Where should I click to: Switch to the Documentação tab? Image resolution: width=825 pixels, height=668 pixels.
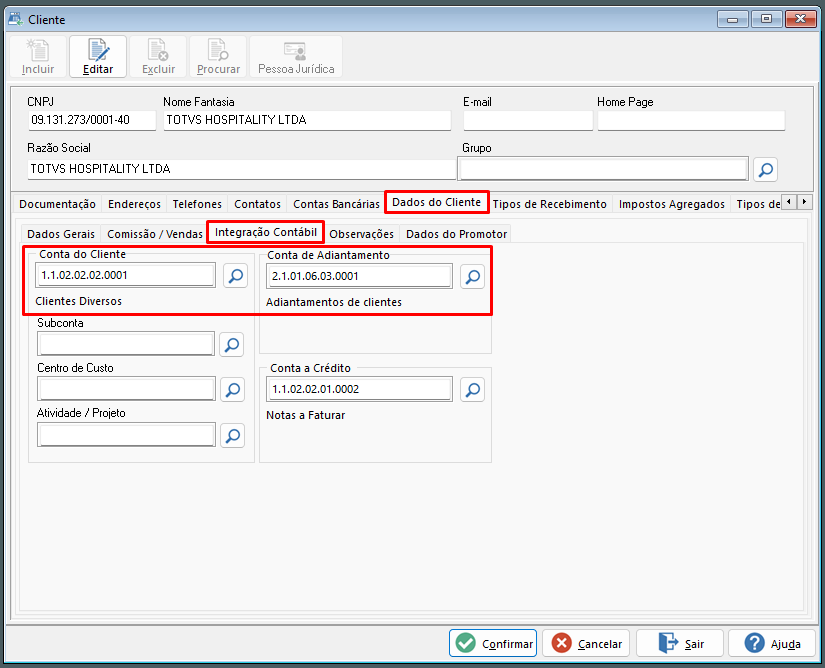coord(57,204)
